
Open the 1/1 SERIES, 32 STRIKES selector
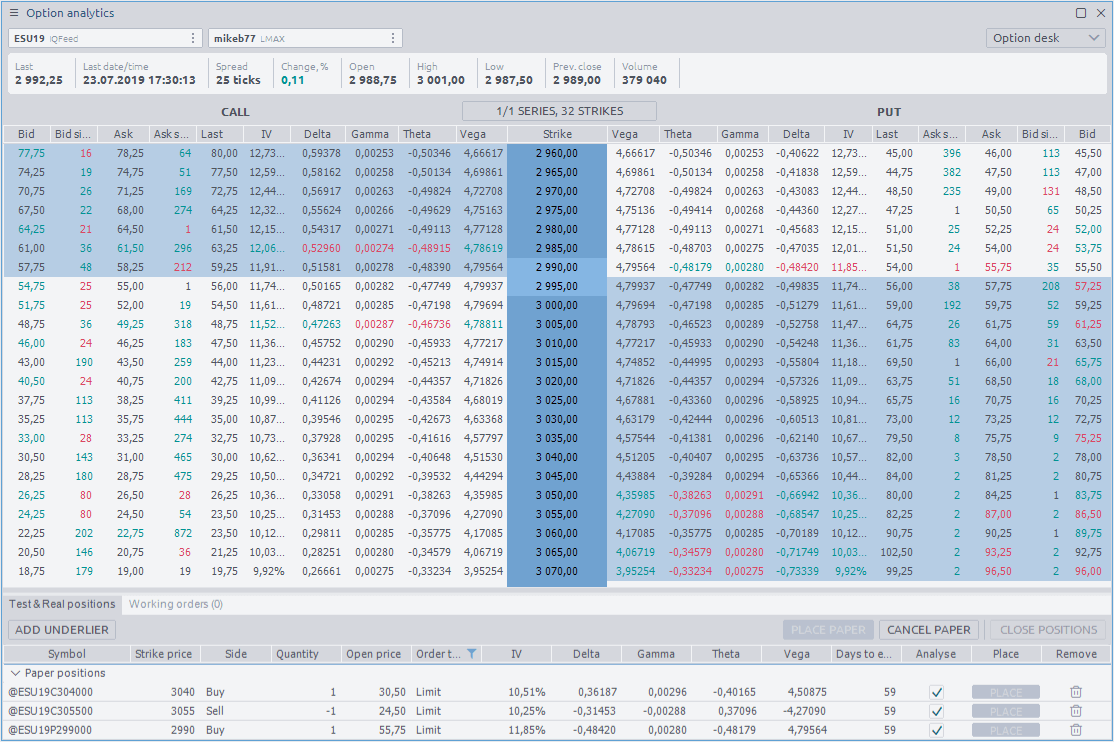(x=557, y=111)
